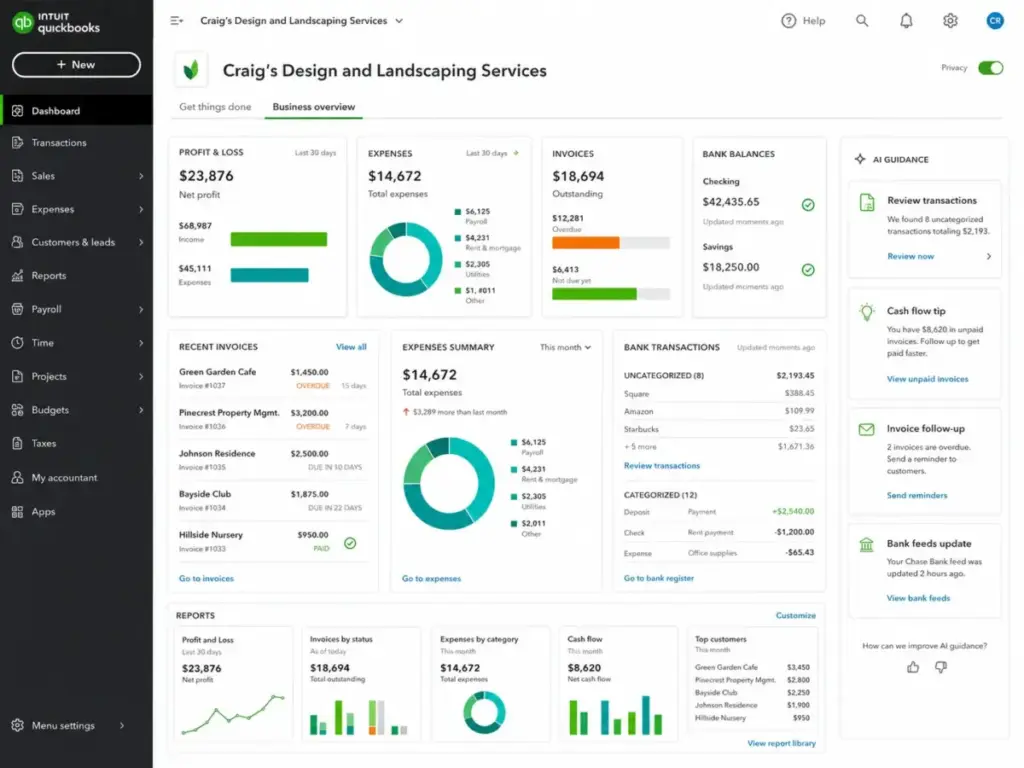Open the Transactions icon in the sidebar
1024x768 pixels.
click(x=18, y=142)
